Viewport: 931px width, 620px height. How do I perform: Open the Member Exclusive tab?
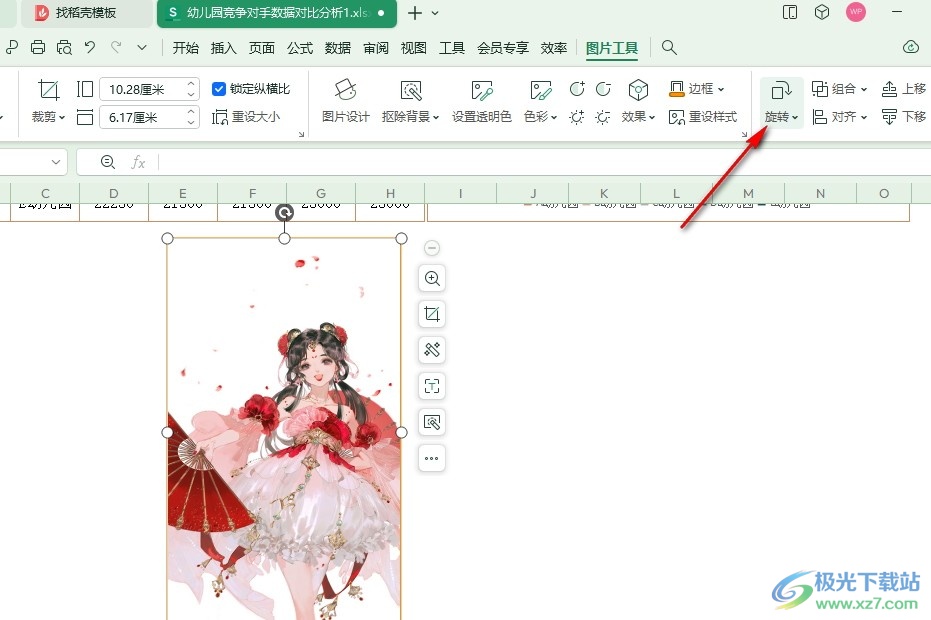coord(503,48)
